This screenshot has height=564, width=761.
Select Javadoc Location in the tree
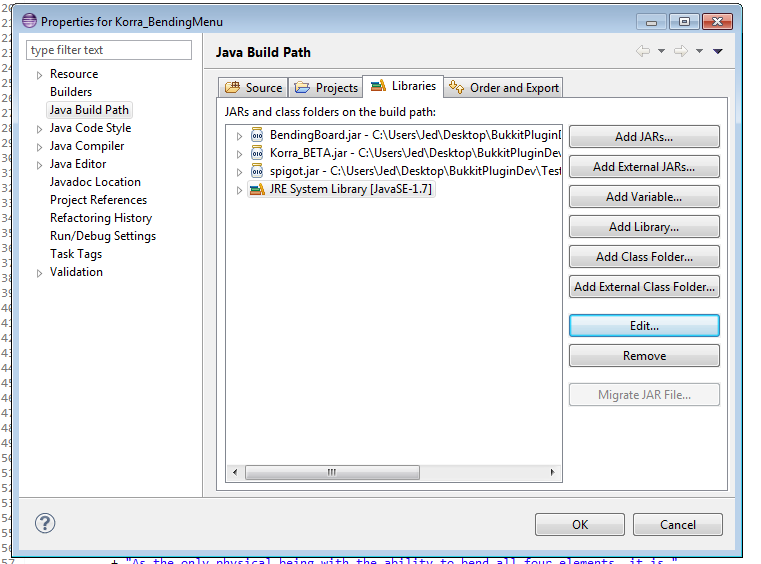click(95, 182)
